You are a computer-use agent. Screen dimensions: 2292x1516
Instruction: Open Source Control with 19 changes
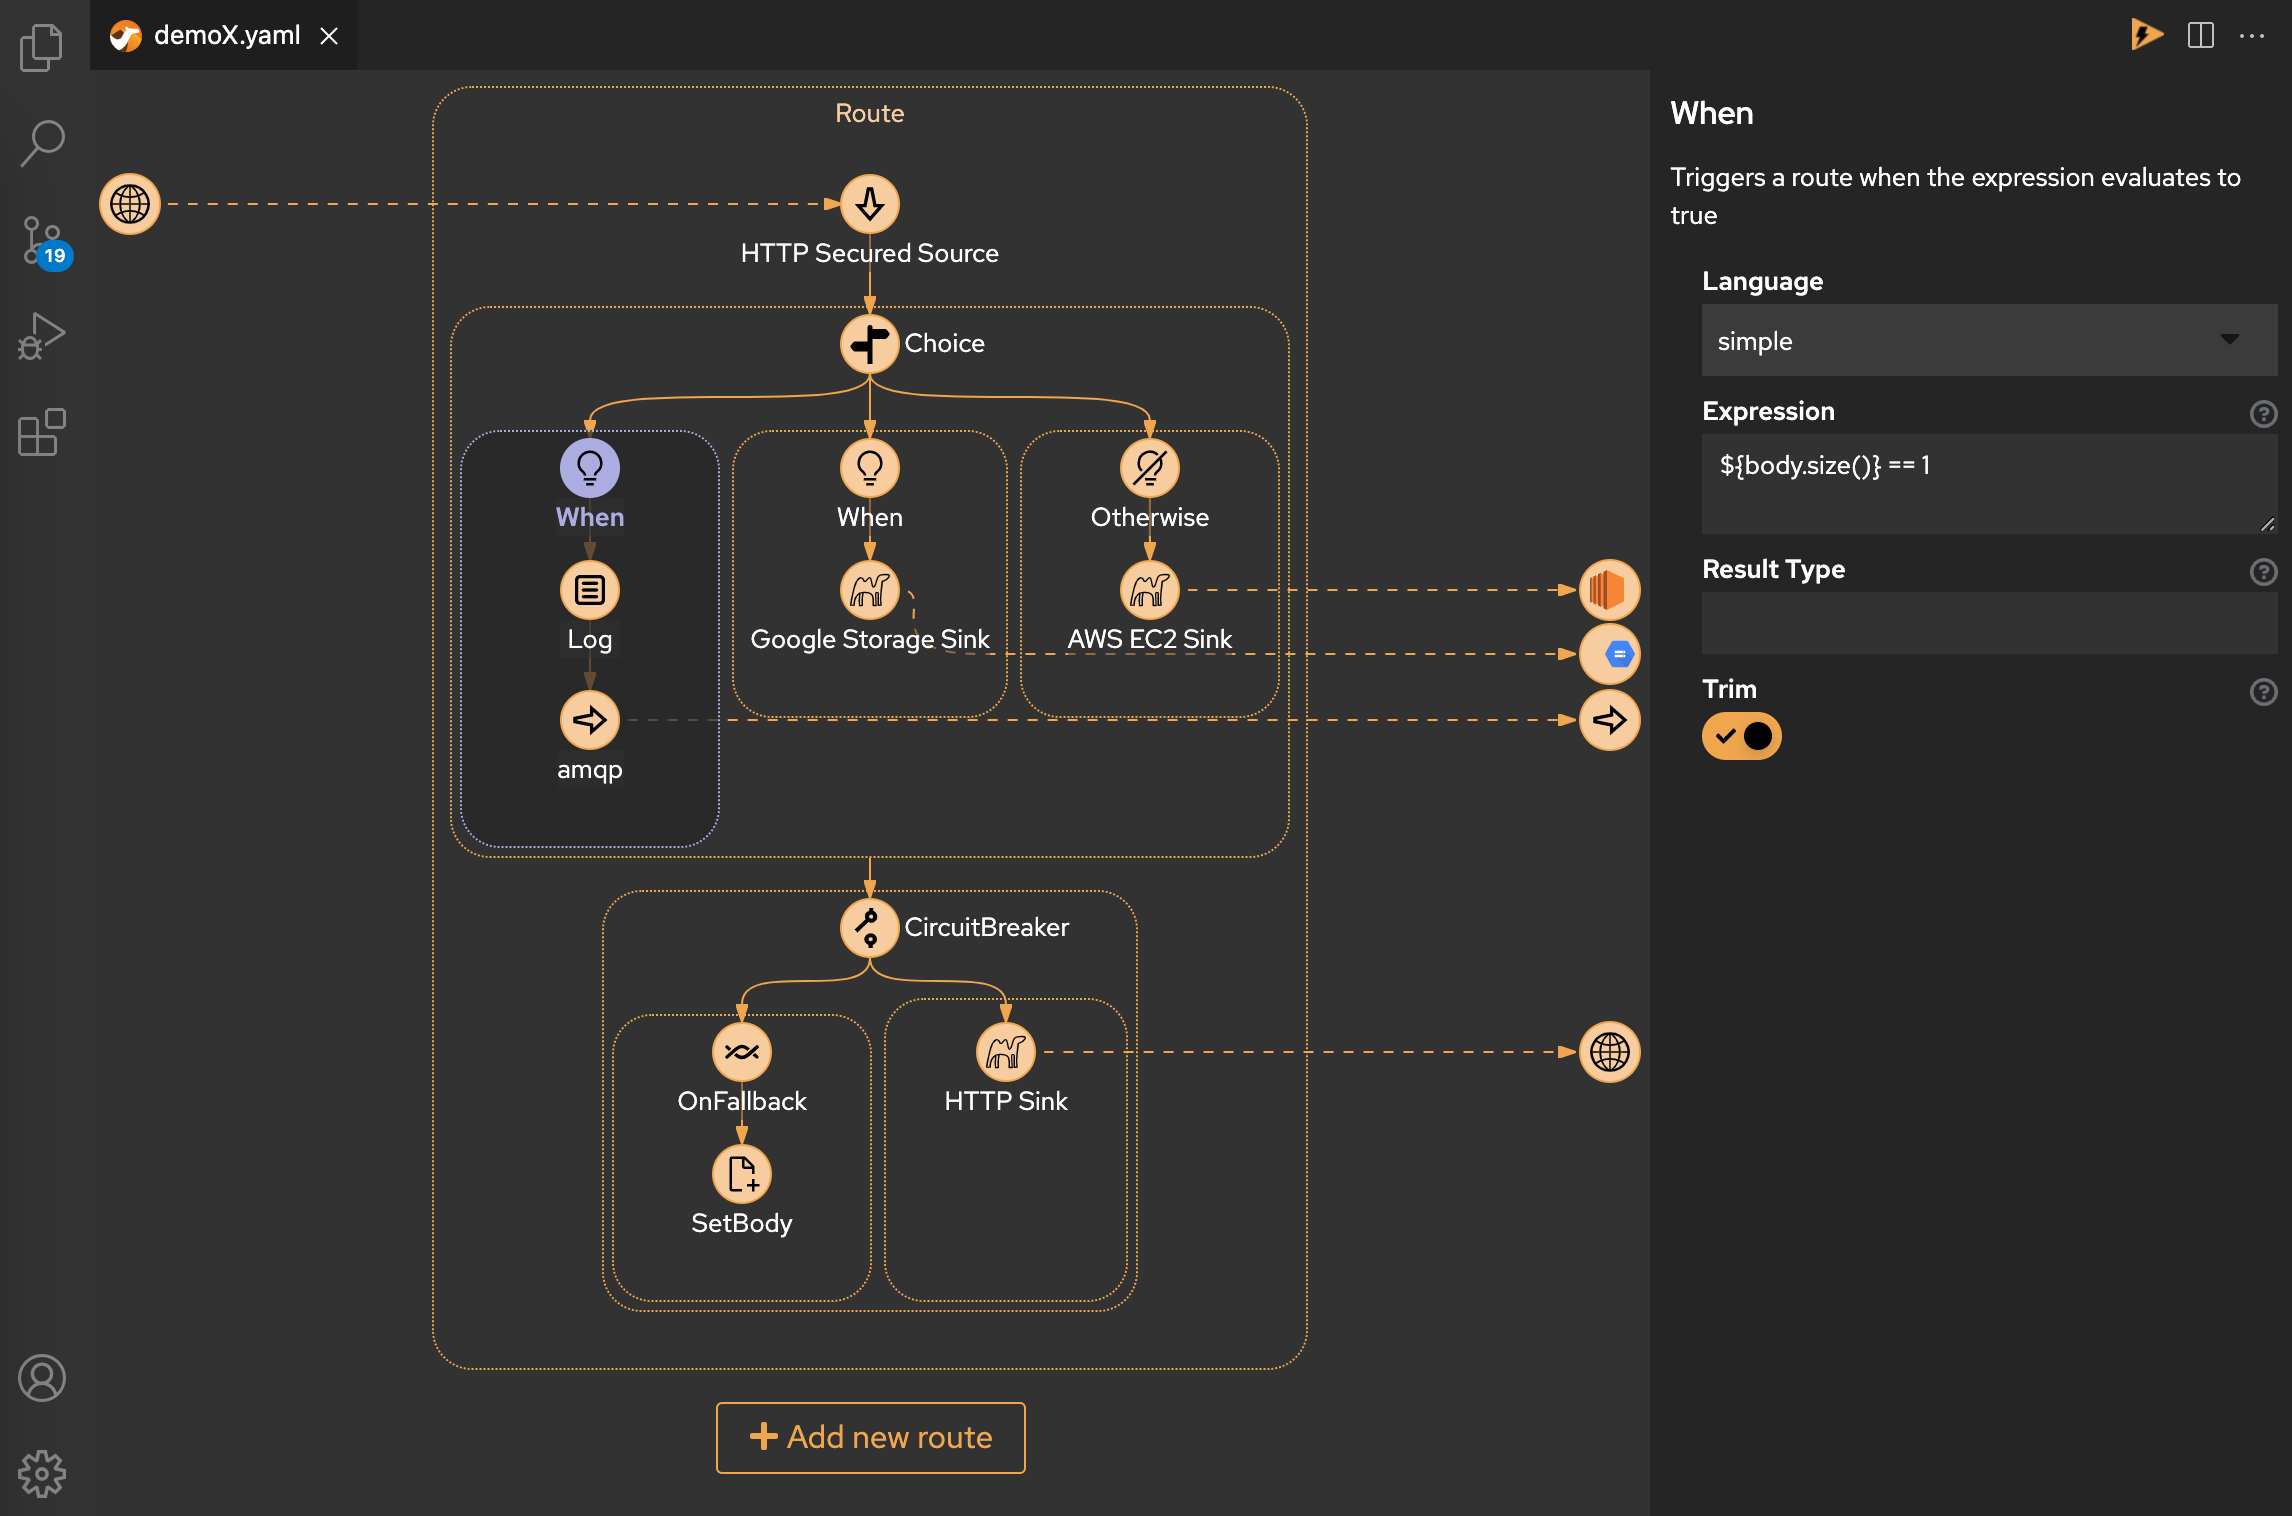pos(45,241)
